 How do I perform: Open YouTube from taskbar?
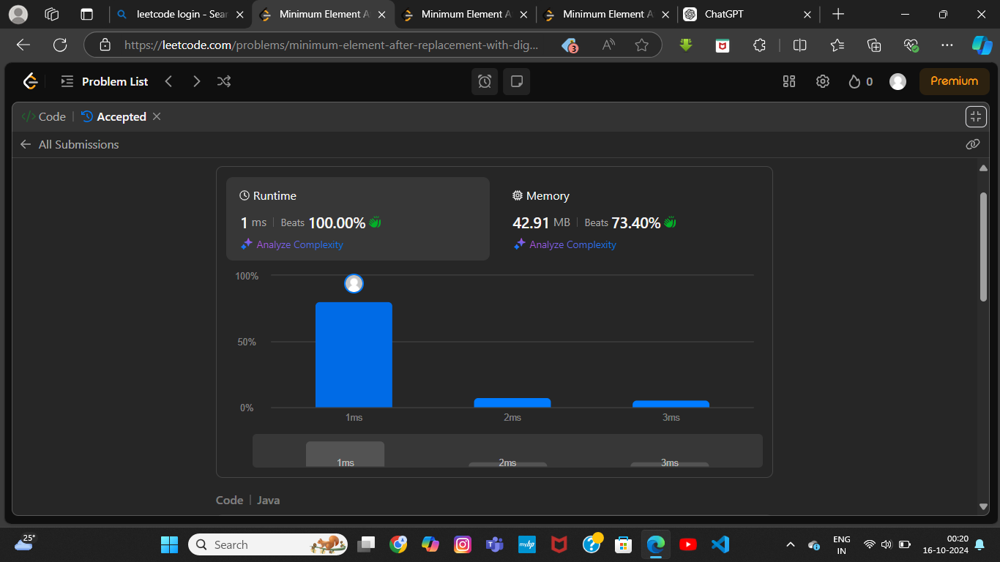point(688,544)
